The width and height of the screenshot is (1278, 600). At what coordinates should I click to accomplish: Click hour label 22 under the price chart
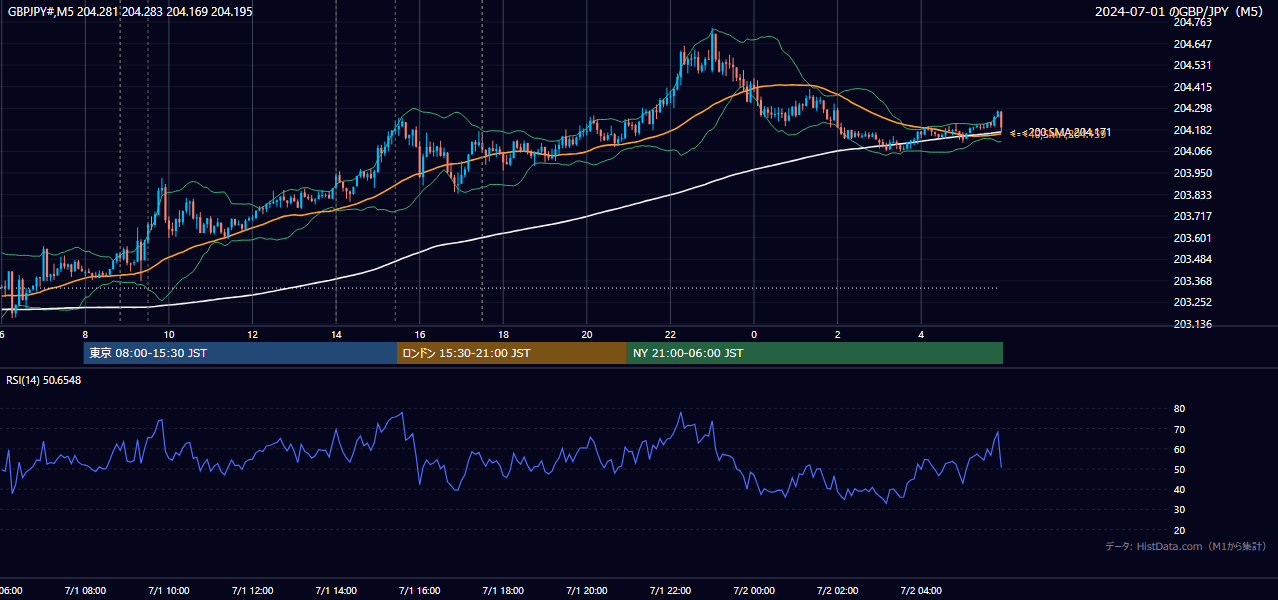(671, 335)
